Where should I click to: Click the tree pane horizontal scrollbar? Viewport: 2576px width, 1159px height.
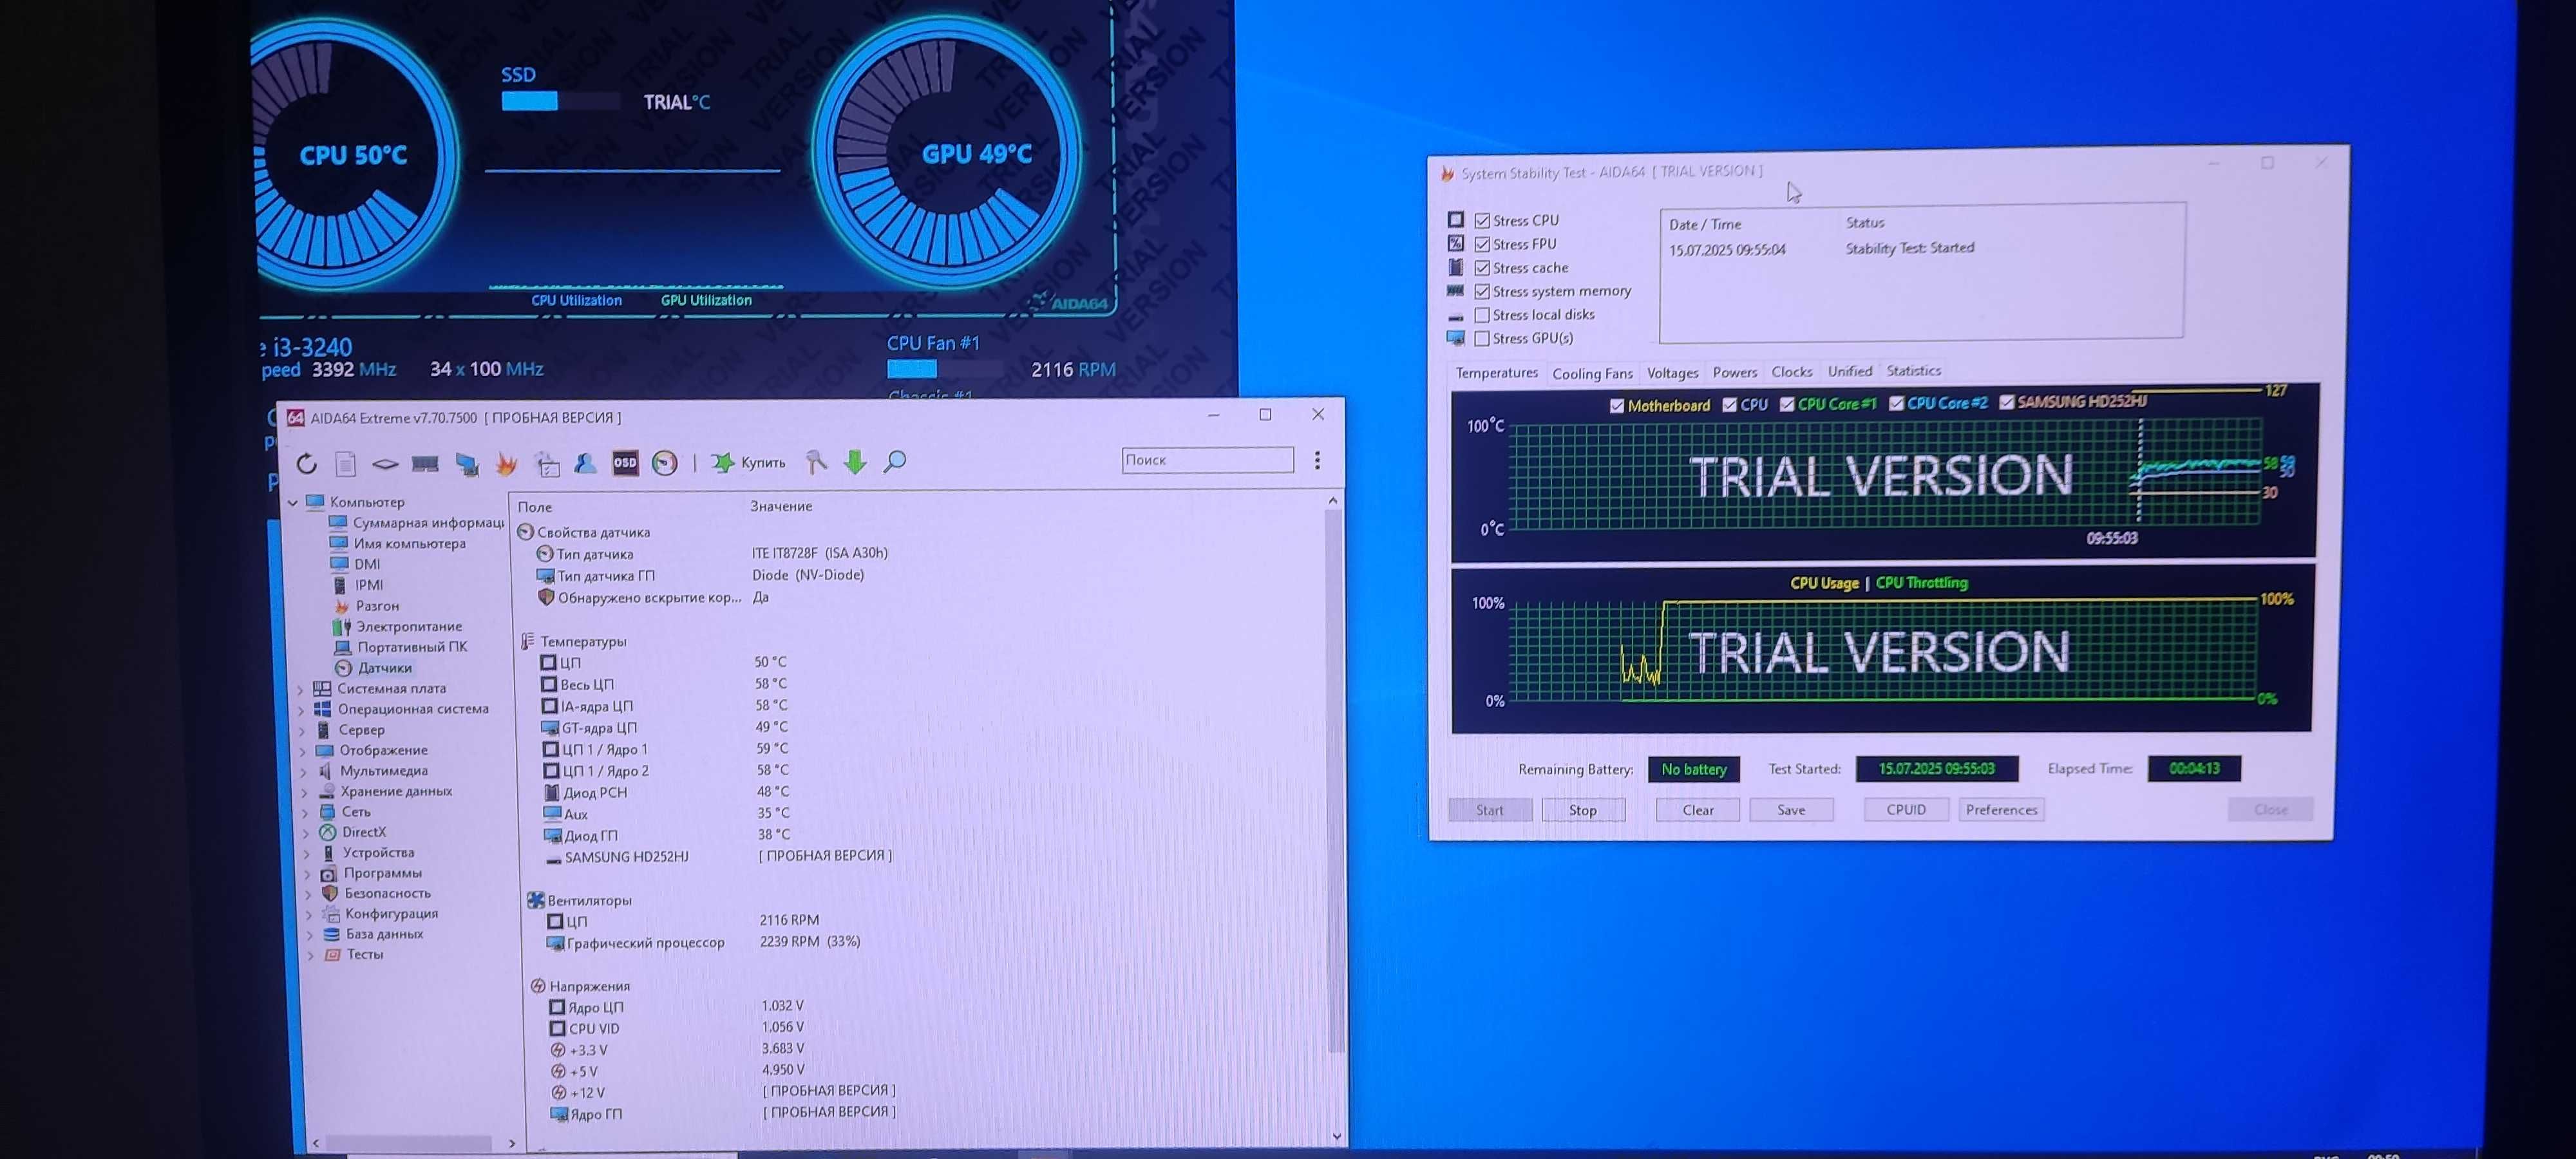click(409, 1142)
